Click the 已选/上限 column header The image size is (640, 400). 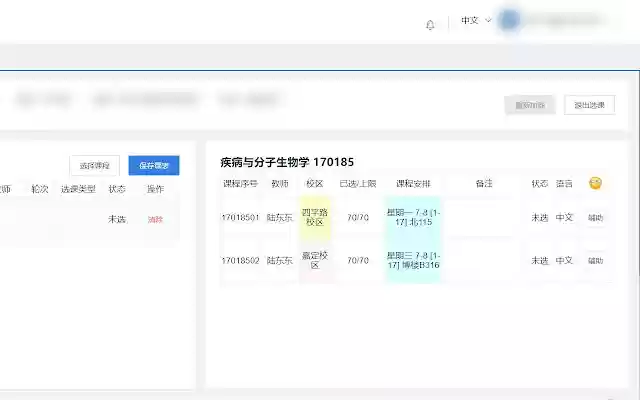click(358, 184)
